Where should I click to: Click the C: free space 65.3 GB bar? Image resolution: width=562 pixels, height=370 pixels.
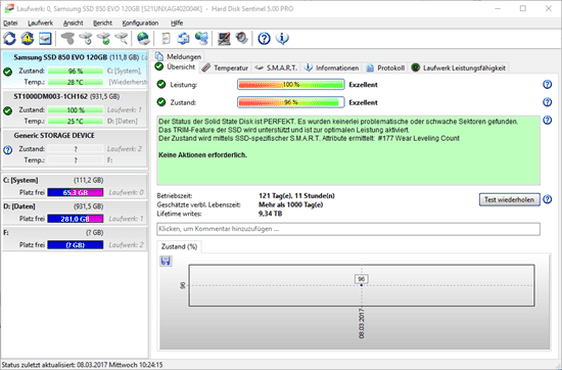(75, 193)
